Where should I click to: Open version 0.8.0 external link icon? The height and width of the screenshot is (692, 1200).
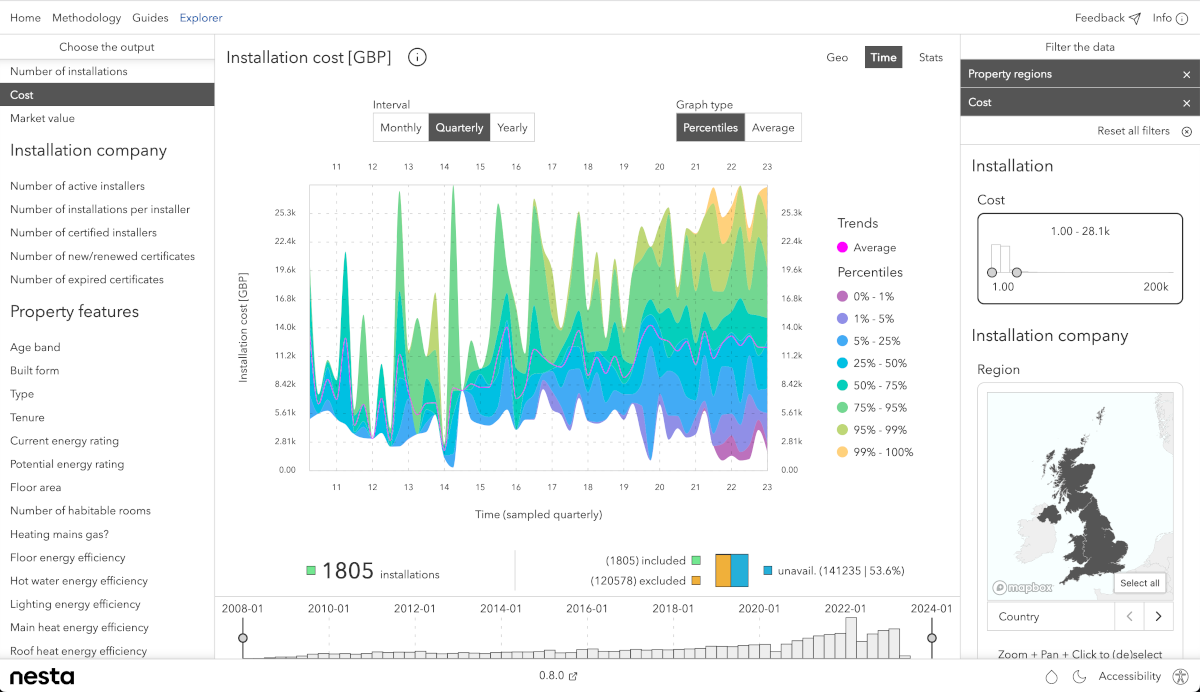point(573,676)
